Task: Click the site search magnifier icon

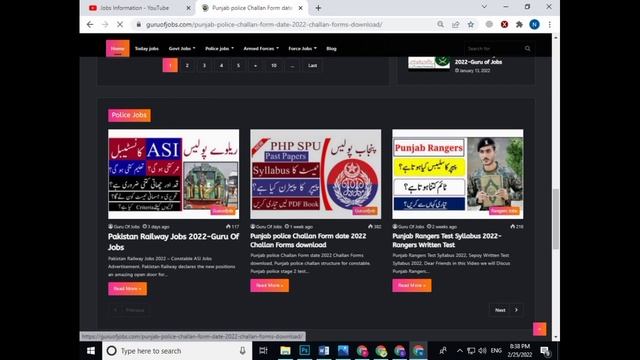Action: point(527,49)
